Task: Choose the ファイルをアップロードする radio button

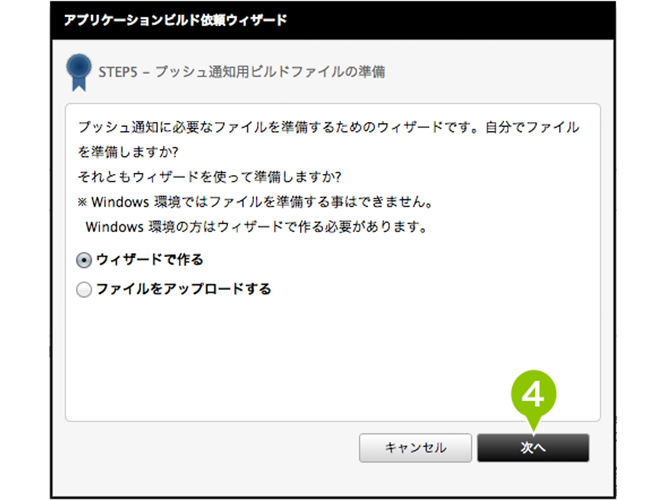Action: tap(84, 289)
